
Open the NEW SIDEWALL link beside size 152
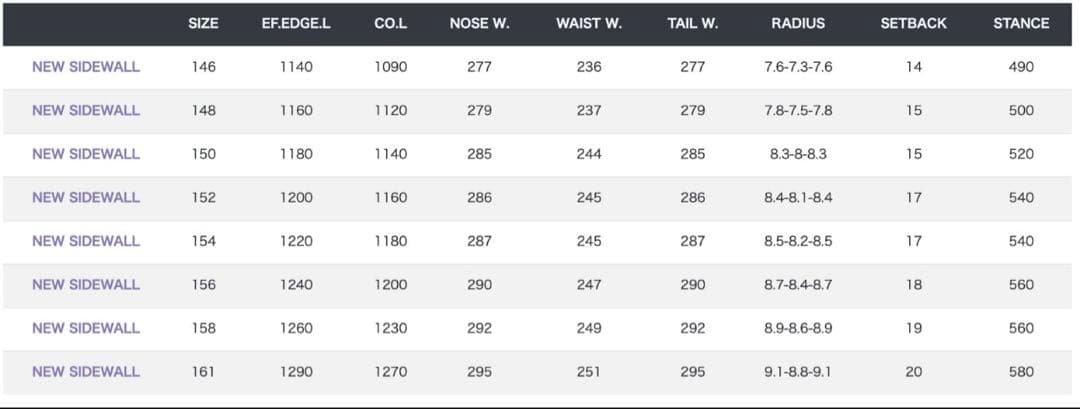tap(86, 197)
